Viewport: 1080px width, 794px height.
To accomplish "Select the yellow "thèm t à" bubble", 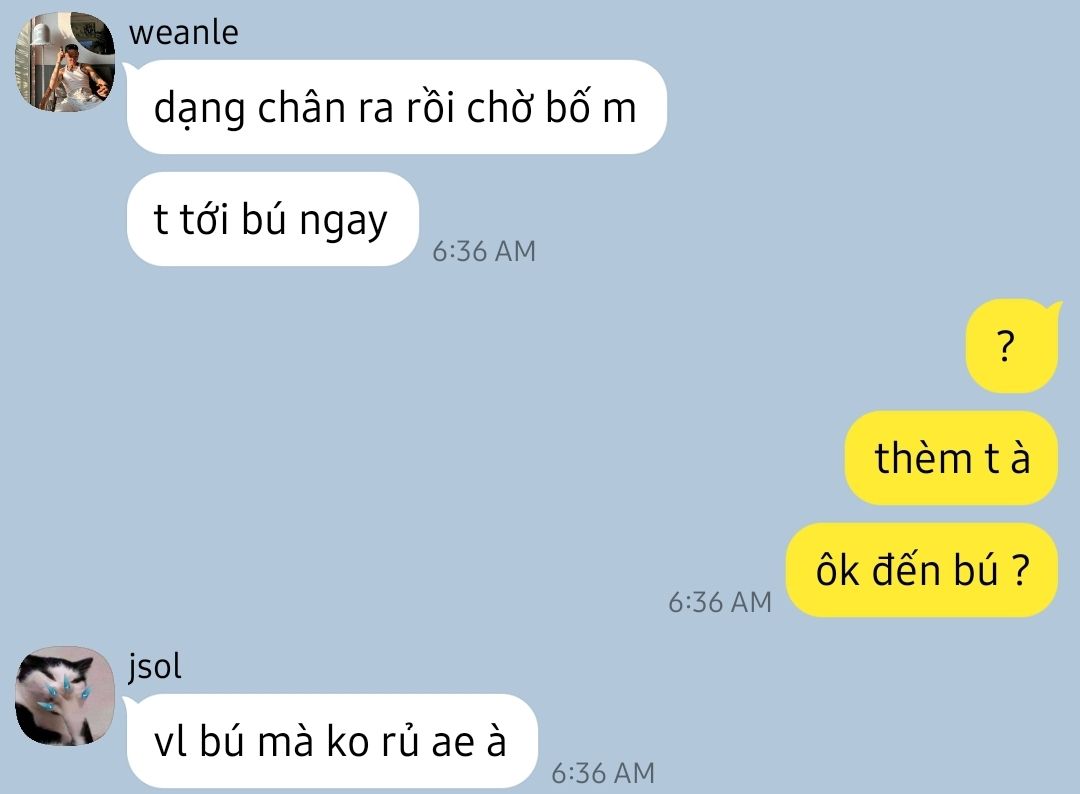I will point(951,458).
